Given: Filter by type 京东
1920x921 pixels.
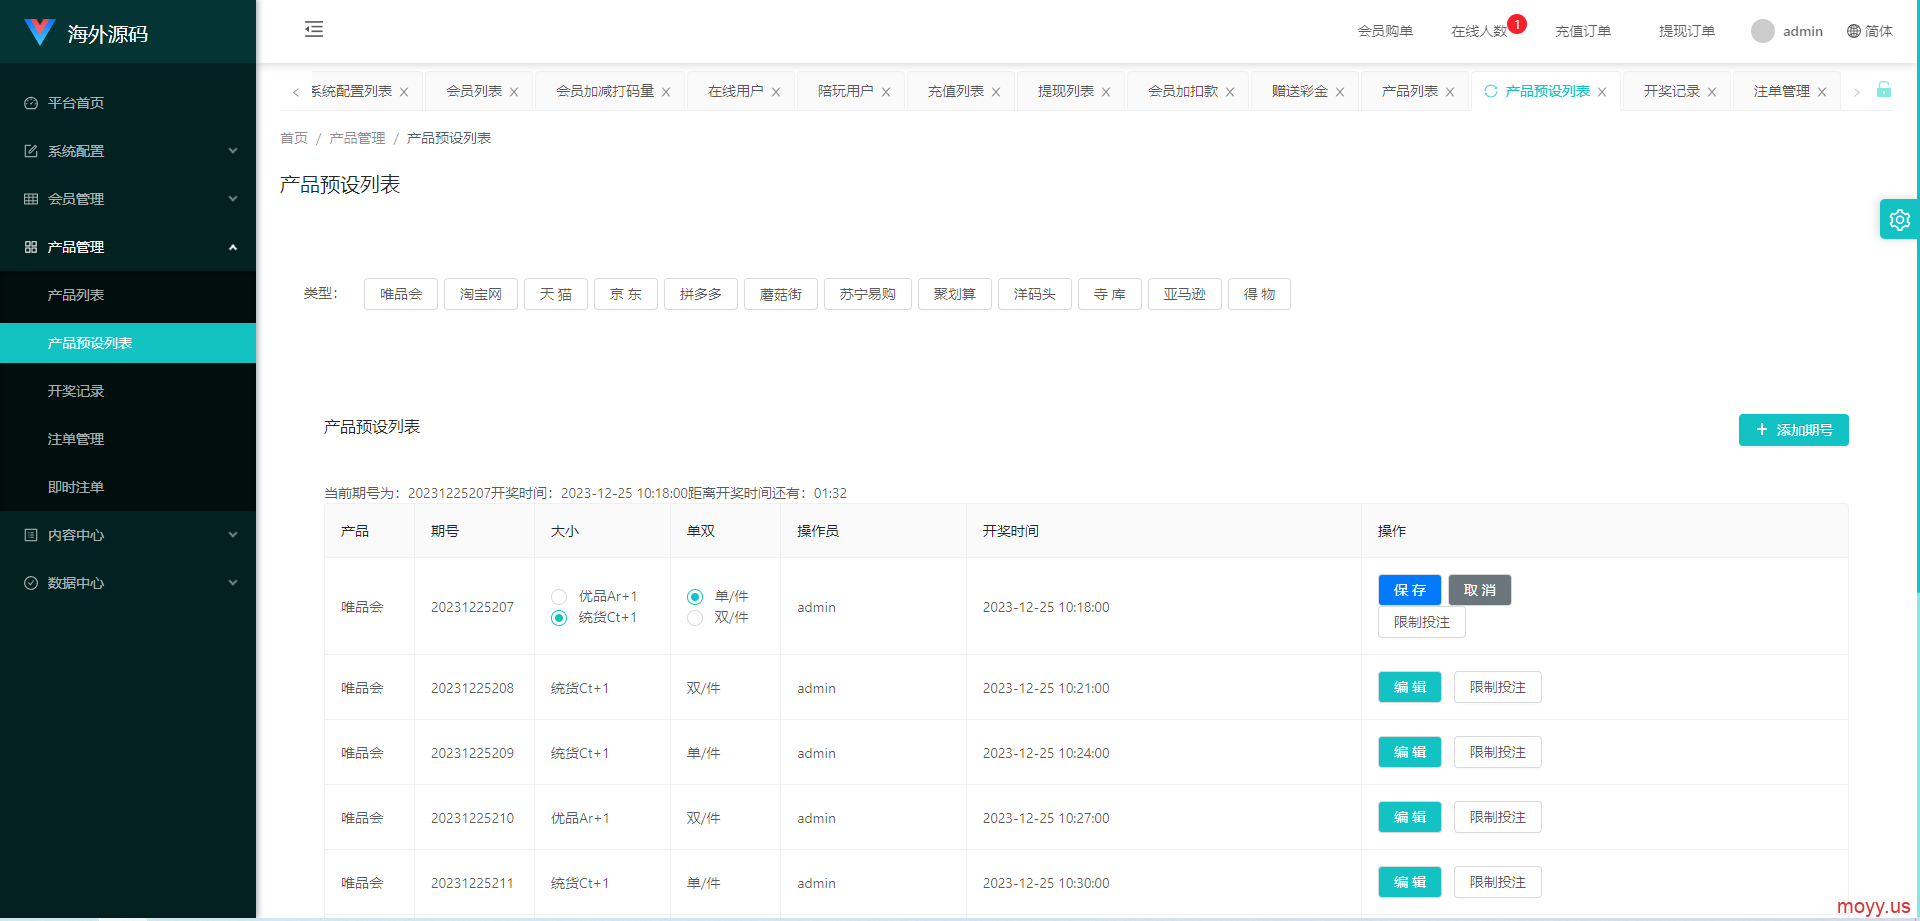Looking at the screenshot, I should tap(626, 294).
